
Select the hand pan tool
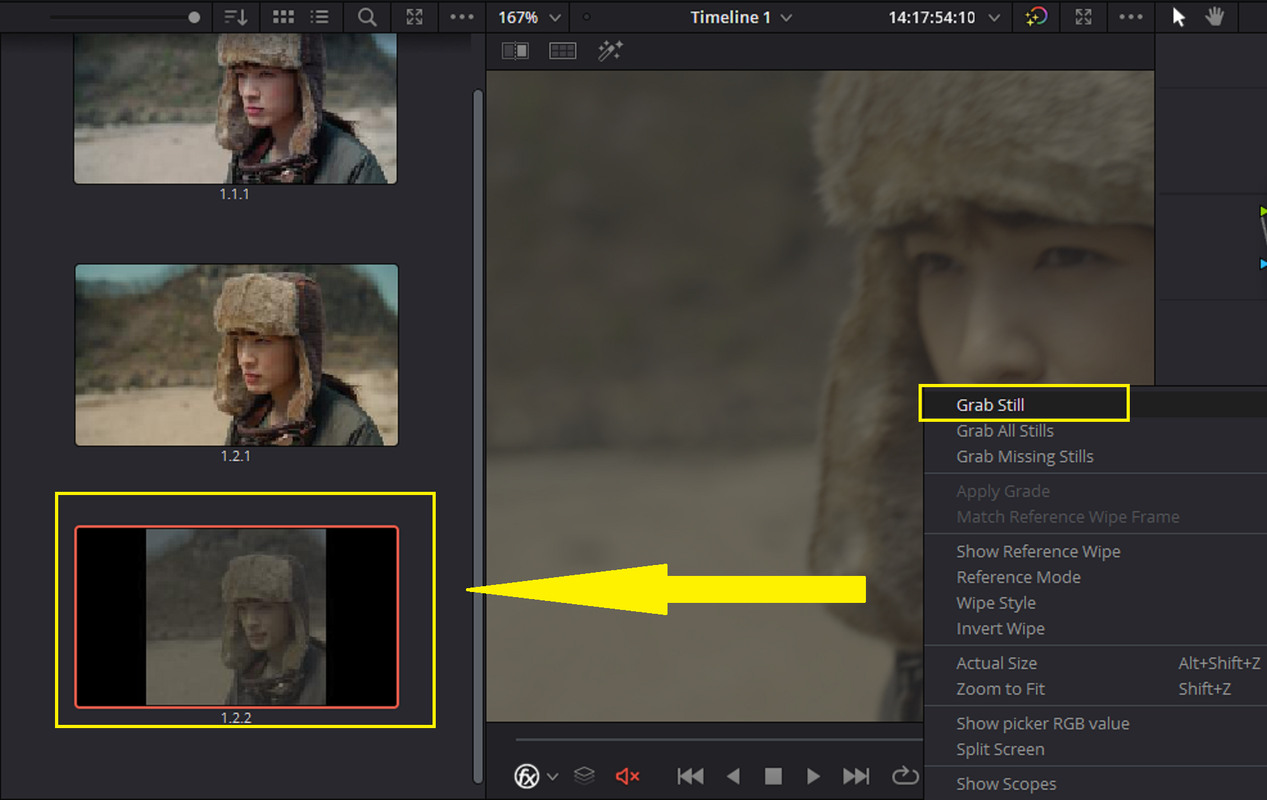1215,17
